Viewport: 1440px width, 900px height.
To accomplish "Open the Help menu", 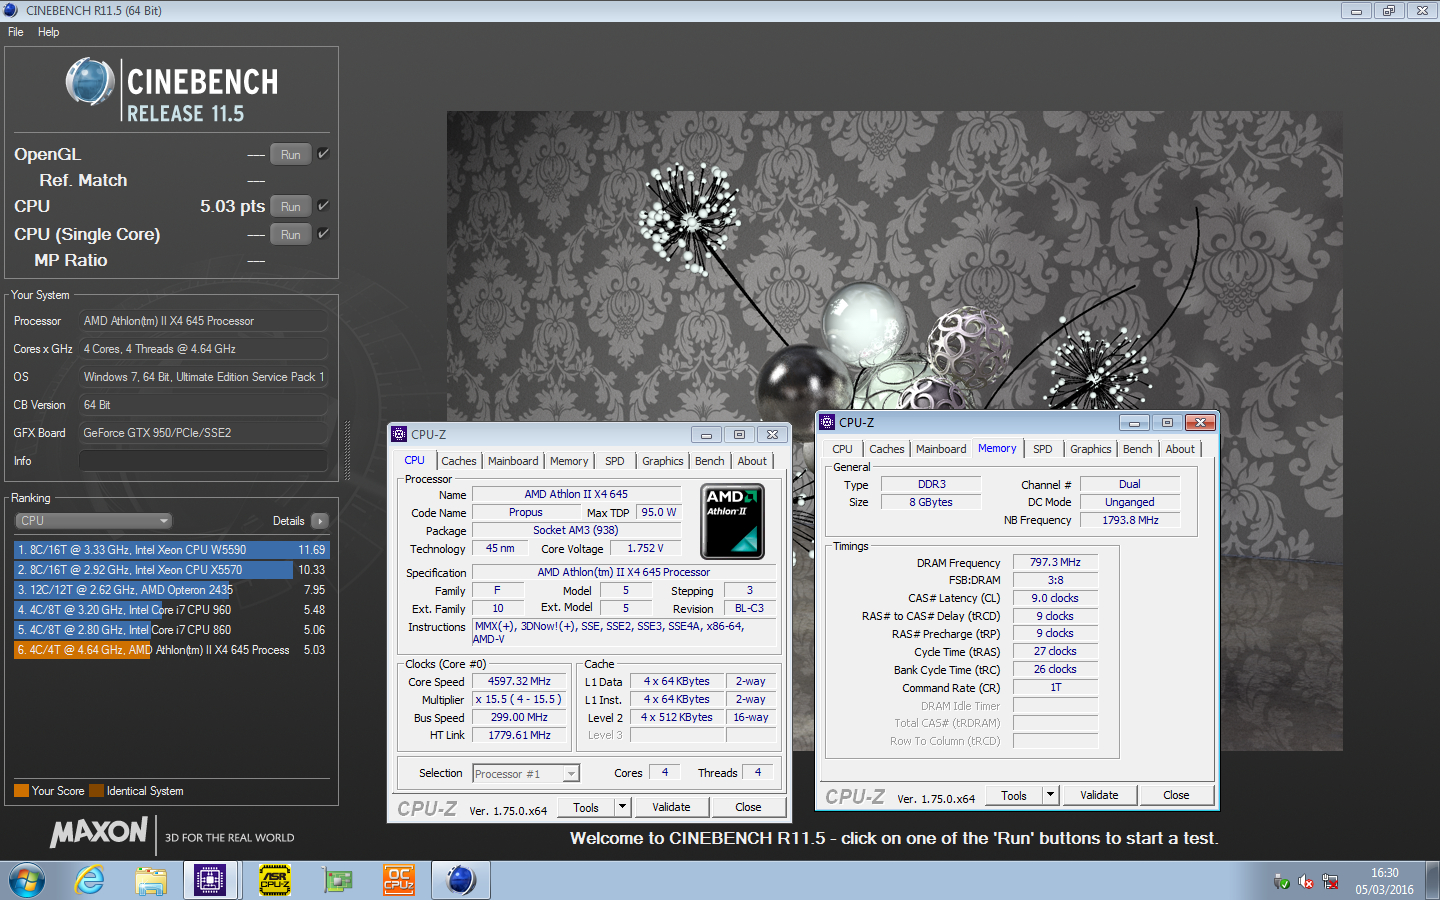I will click(48, 32).
